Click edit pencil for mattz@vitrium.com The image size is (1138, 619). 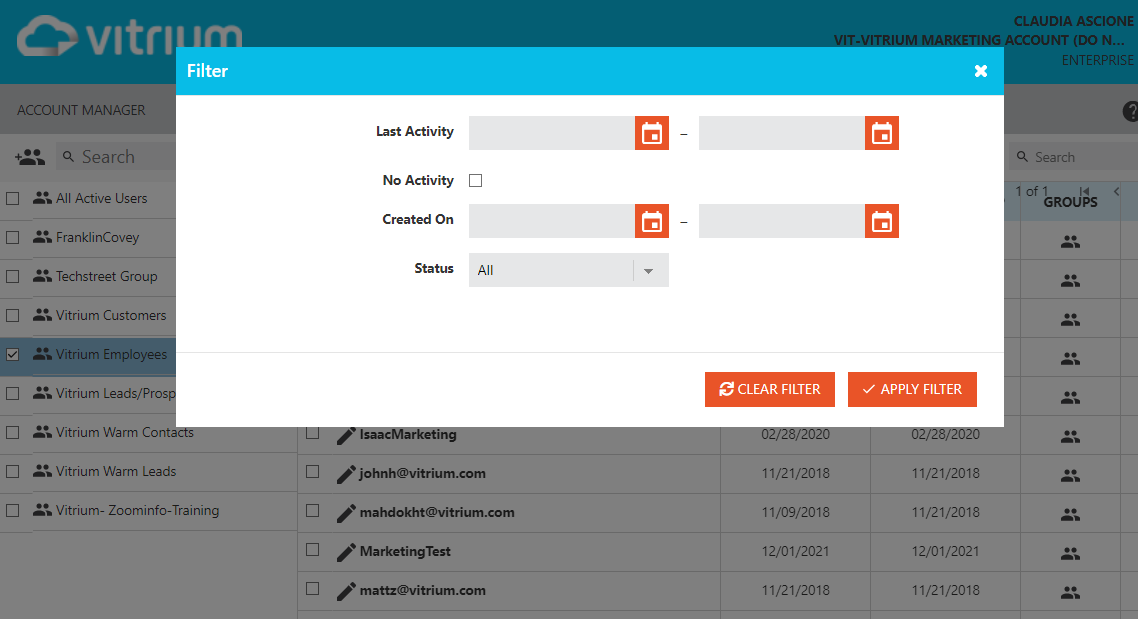point(346,591)
